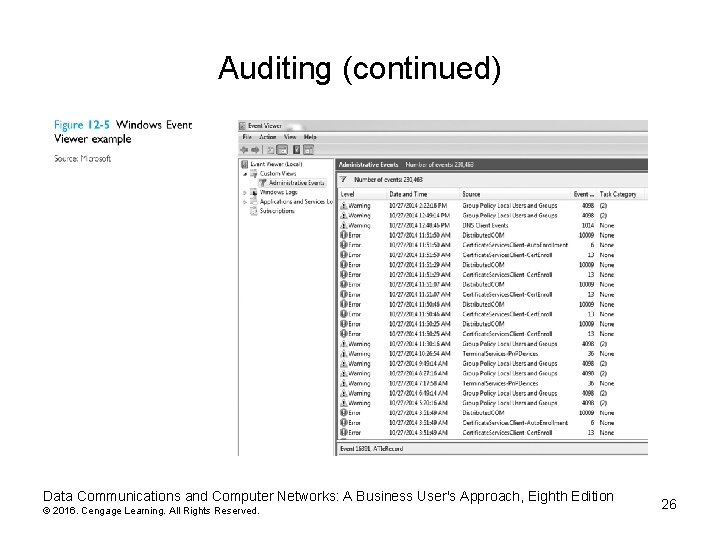Click the error icon on the 11:50:25 DistributedCOM row

(343, 324)
